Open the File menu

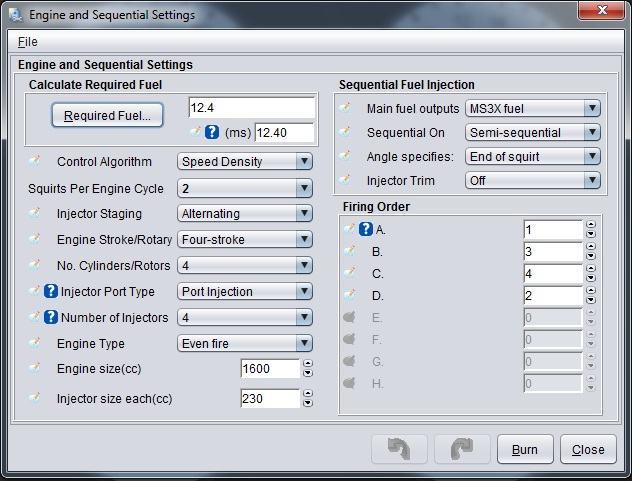pos(27,42)
